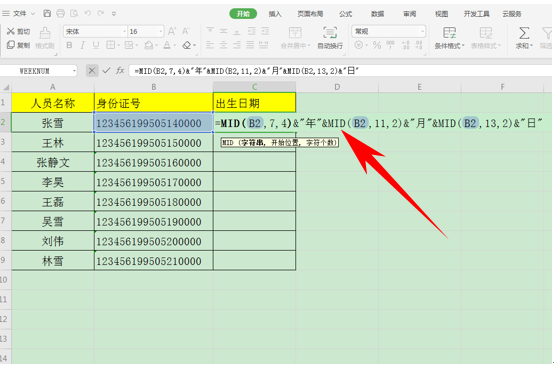
Task: Open the 云服务 (Cloud Services) tab
Action: [512, 14]
